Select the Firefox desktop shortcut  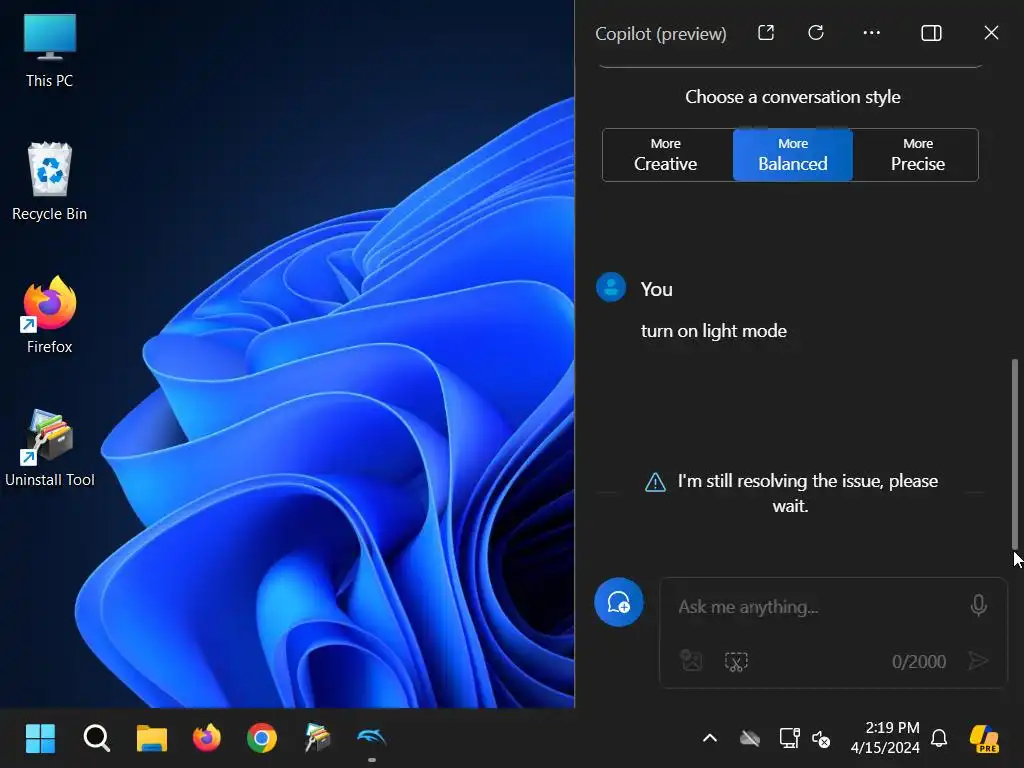coord(50,315)
